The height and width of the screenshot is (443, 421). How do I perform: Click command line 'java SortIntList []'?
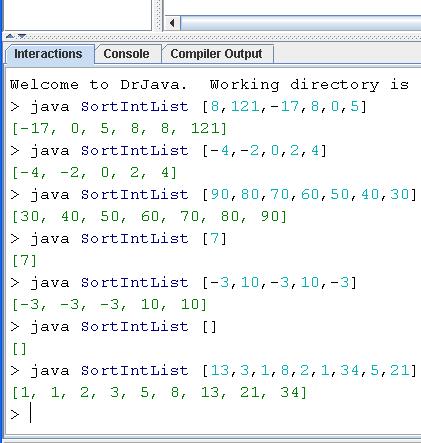(113, 327)
